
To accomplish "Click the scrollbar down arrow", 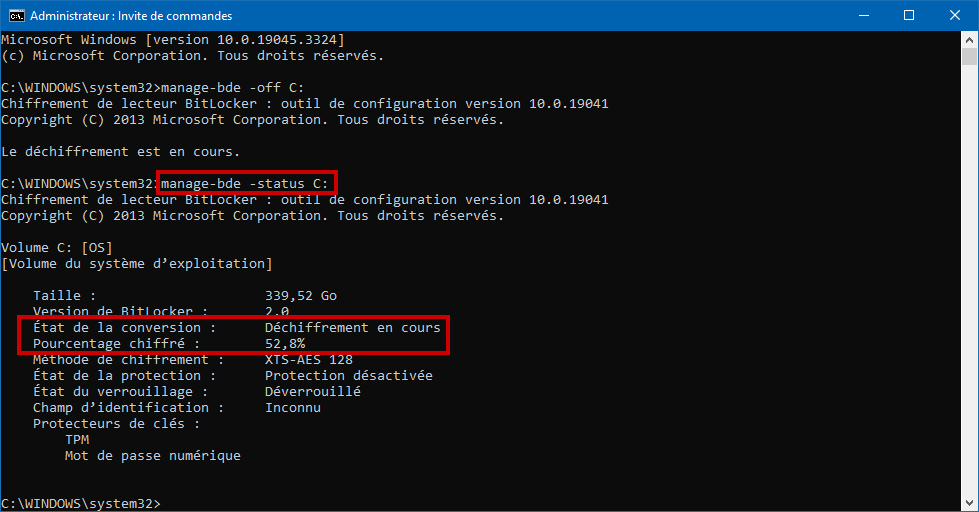I will (x=969, y=503).
